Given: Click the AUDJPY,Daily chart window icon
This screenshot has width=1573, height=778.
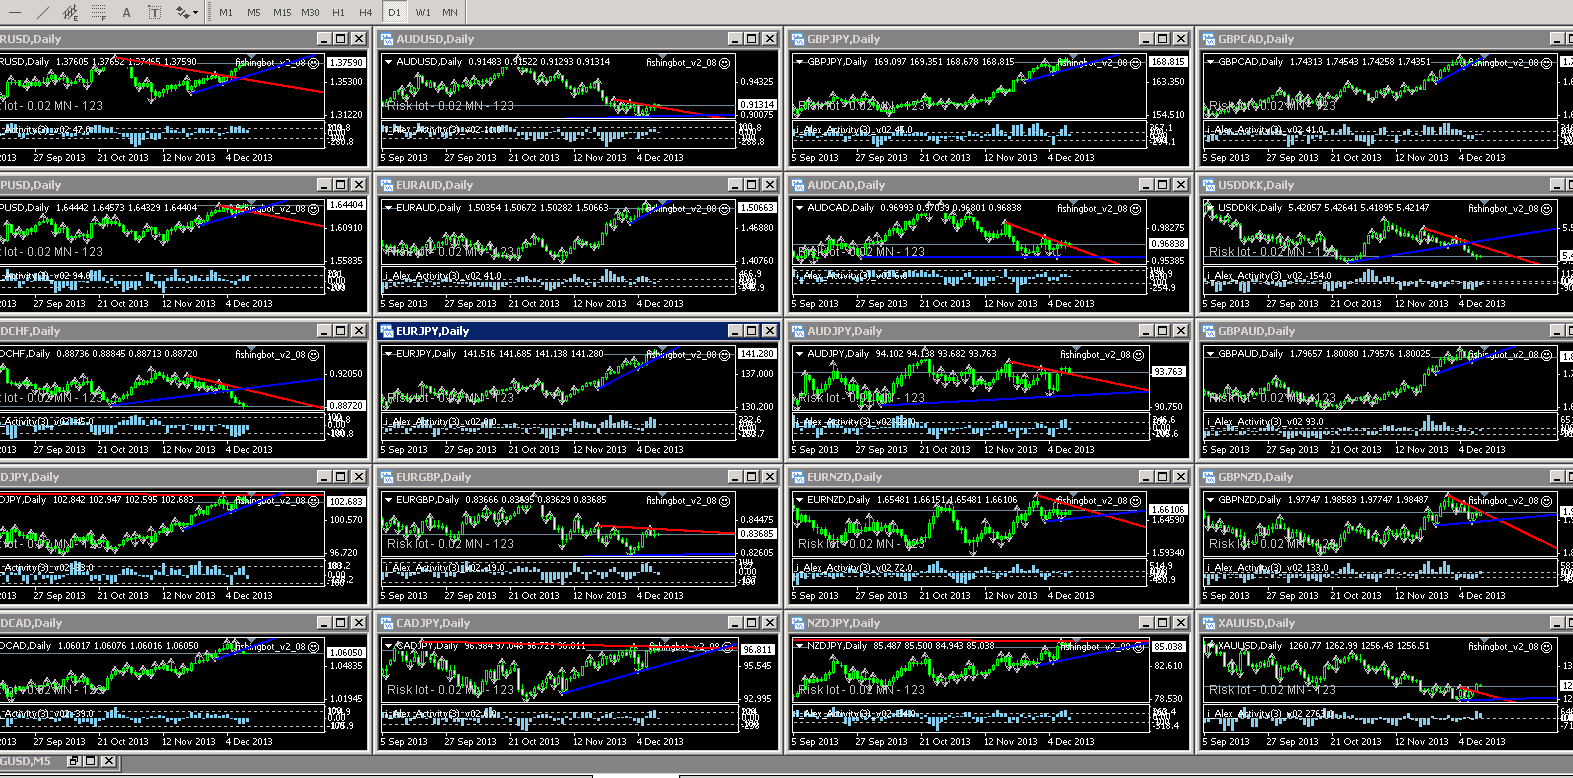Looking at the screenshot, I should click(x=798, y=331).
